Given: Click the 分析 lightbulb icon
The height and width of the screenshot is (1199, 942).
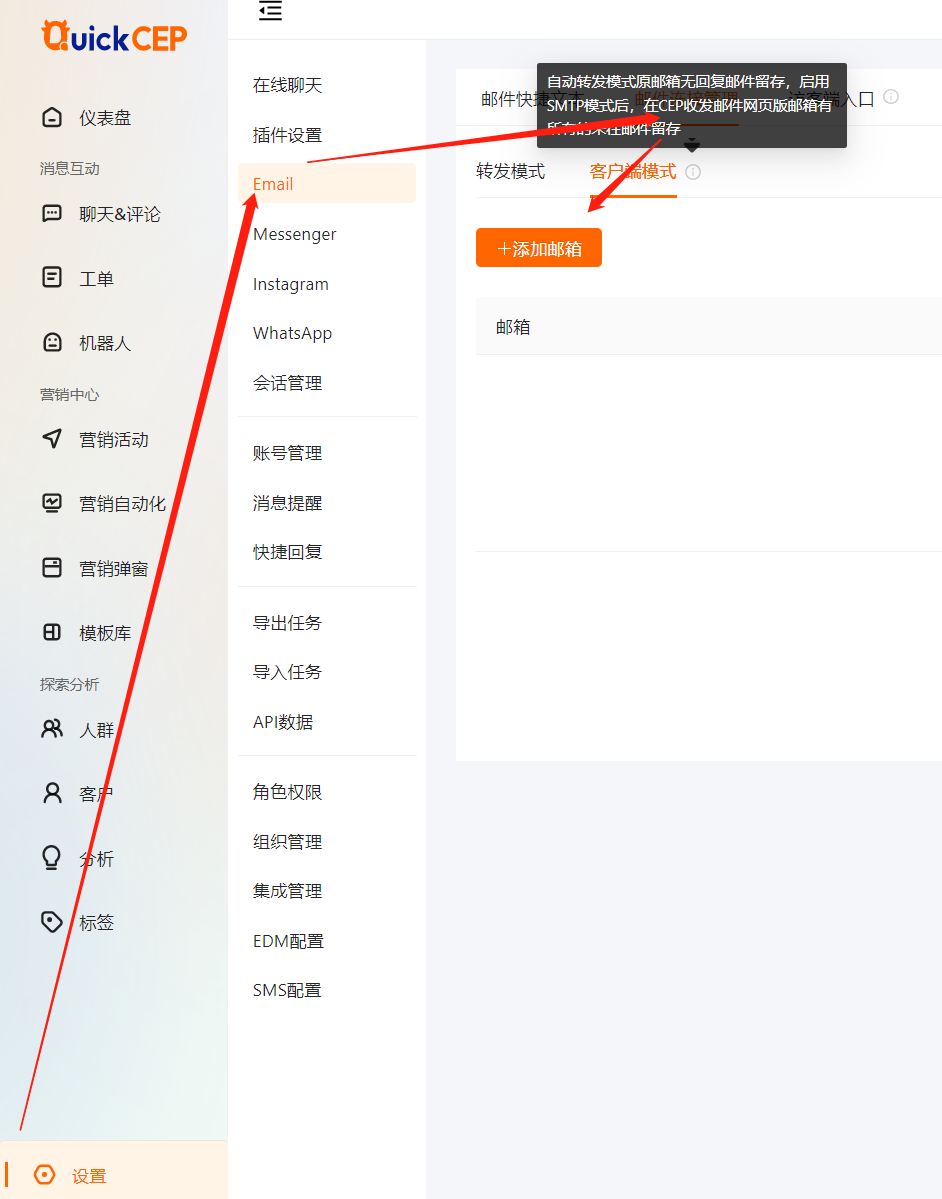Looking at the screenshot, I should pos(52,858).
